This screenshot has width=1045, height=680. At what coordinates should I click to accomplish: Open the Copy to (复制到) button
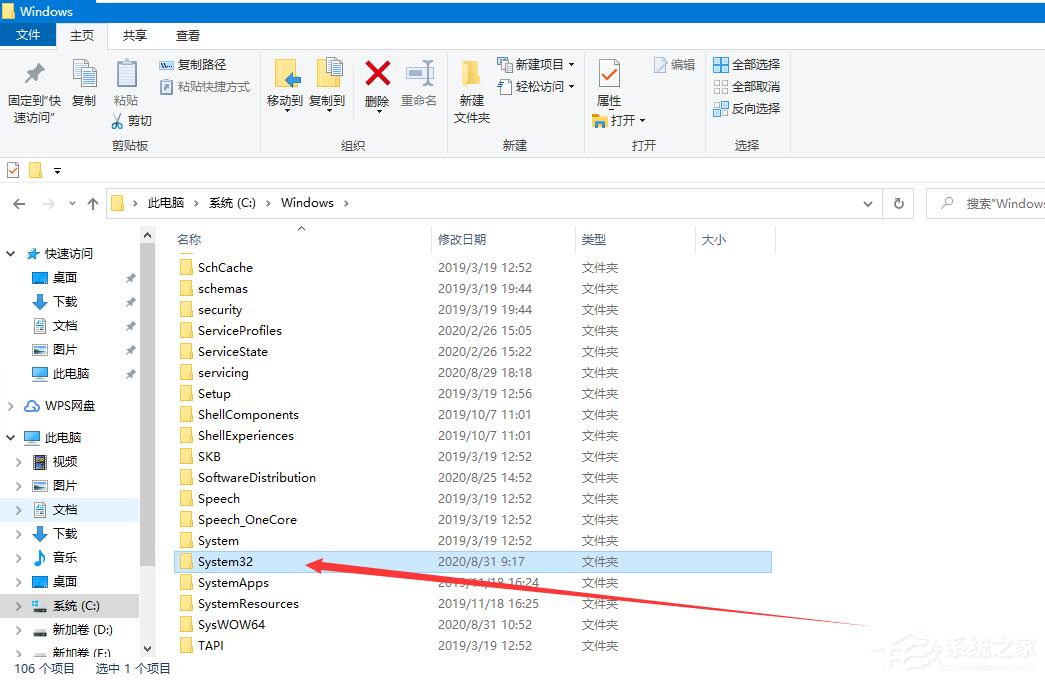click(x=327, y=84)
